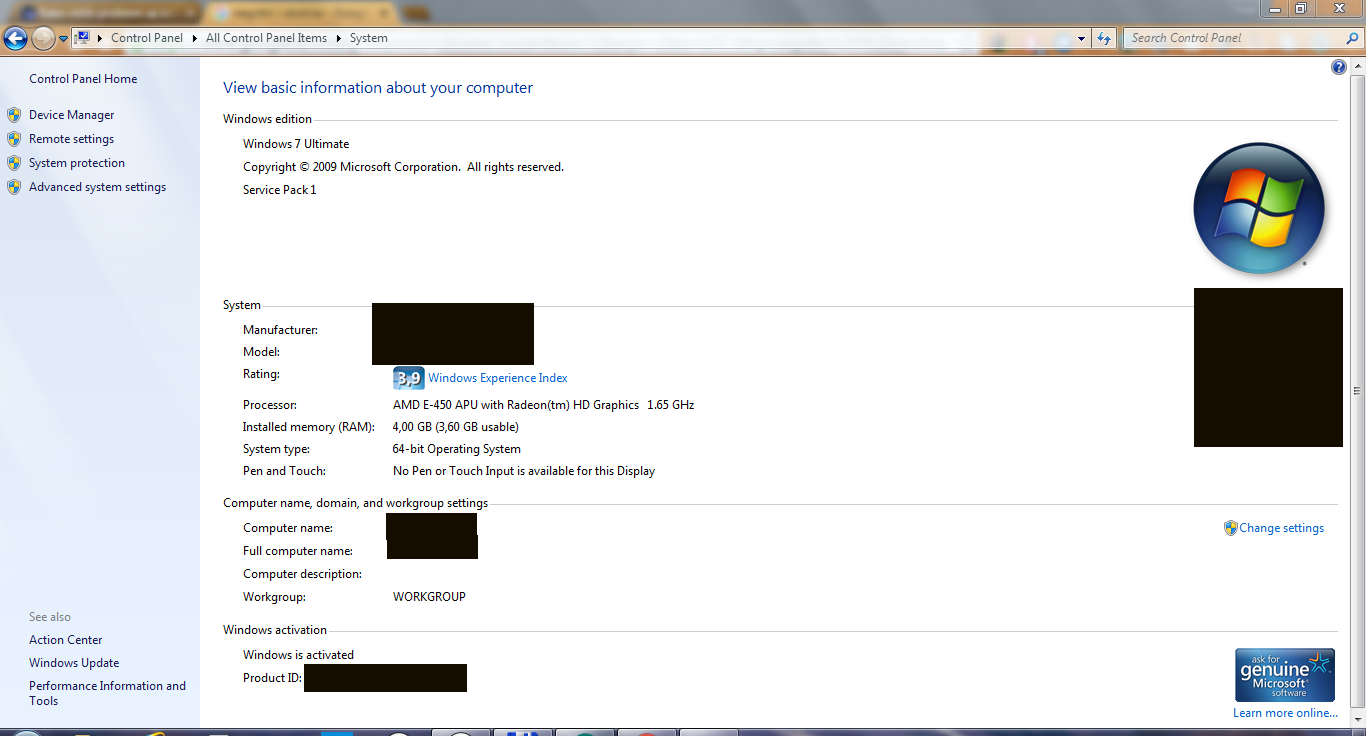Viewport: 1366px width, 736px height.
Task: Click the text "Windows 7 Ultimate"
Action: click(x=296, y=144)
